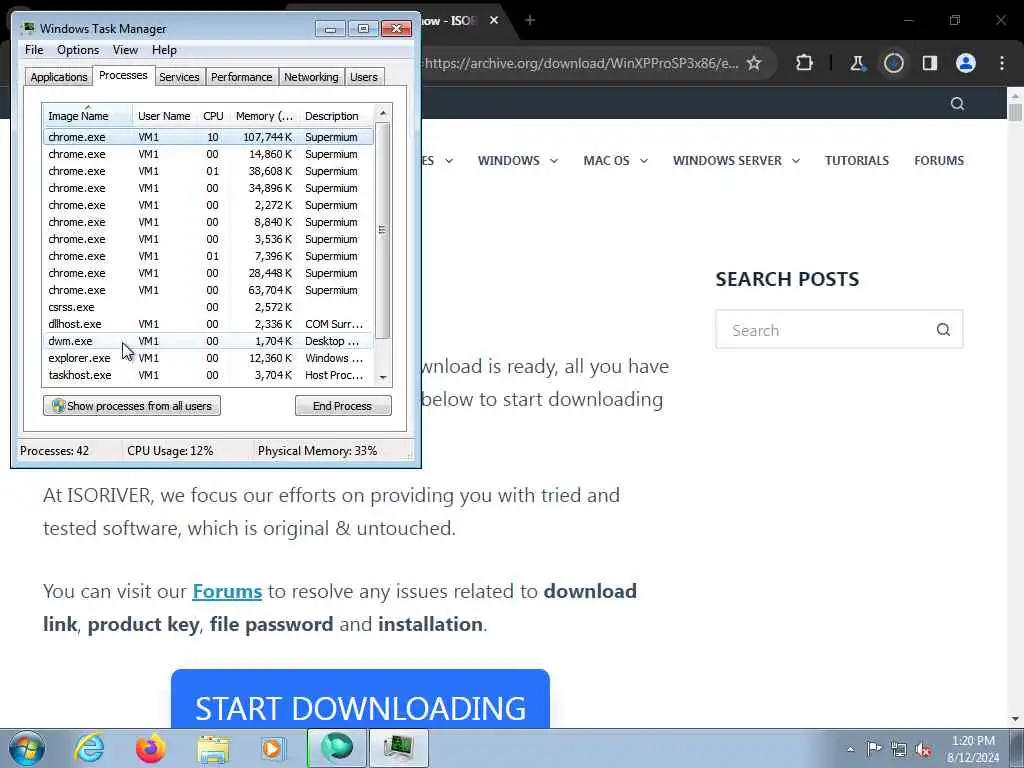Close the ISORIVER browser tab

494,20
